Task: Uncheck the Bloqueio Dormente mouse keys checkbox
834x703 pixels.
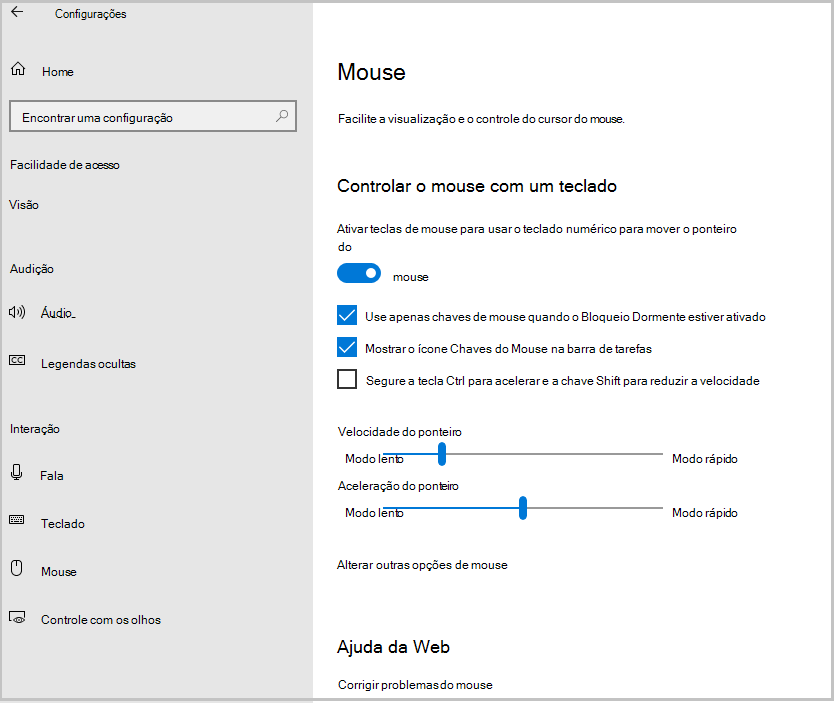Action: 347,315
